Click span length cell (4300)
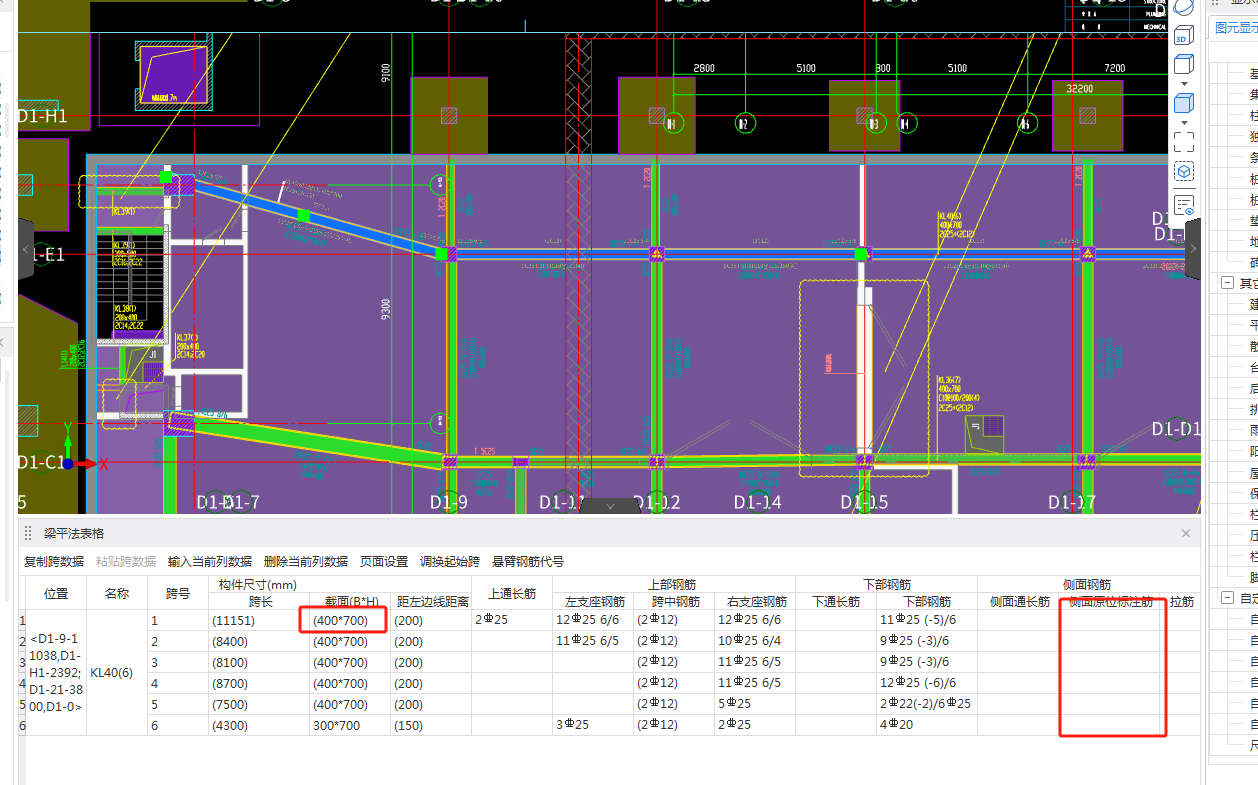Image resolution: width=1258 pixels, height=785 pixels. 259,725
